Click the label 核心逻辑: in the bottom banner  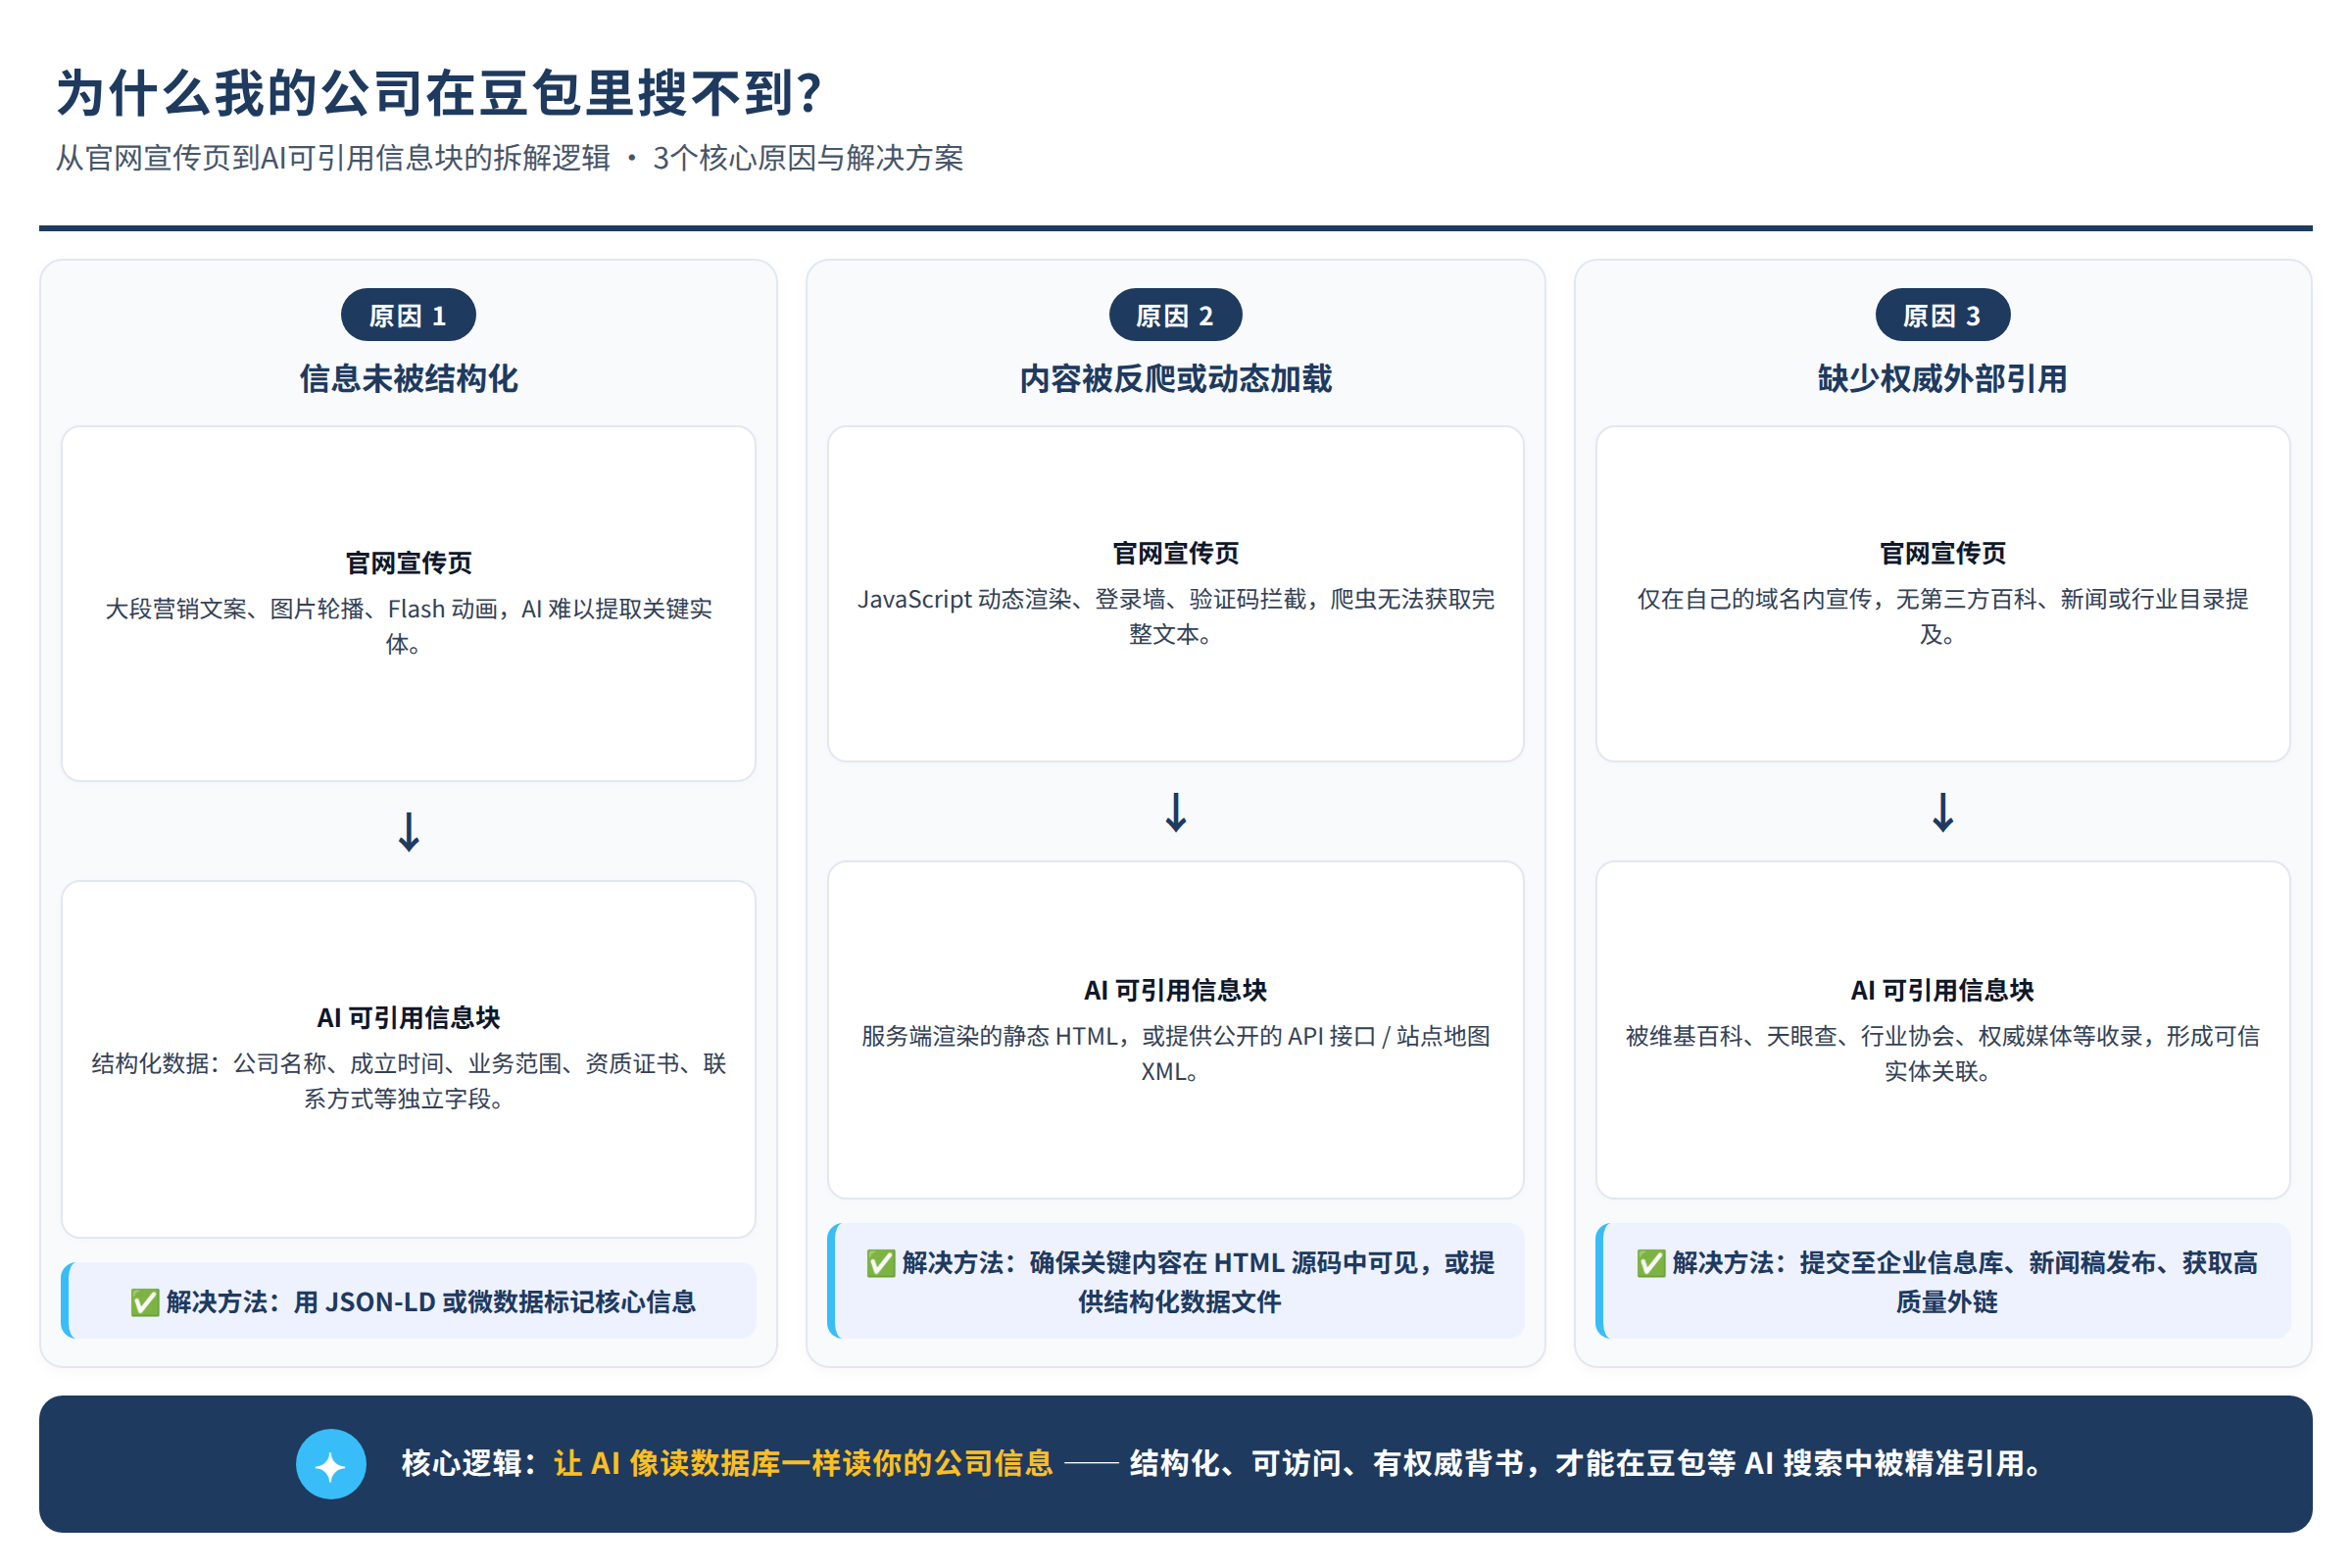(471, 1464)
